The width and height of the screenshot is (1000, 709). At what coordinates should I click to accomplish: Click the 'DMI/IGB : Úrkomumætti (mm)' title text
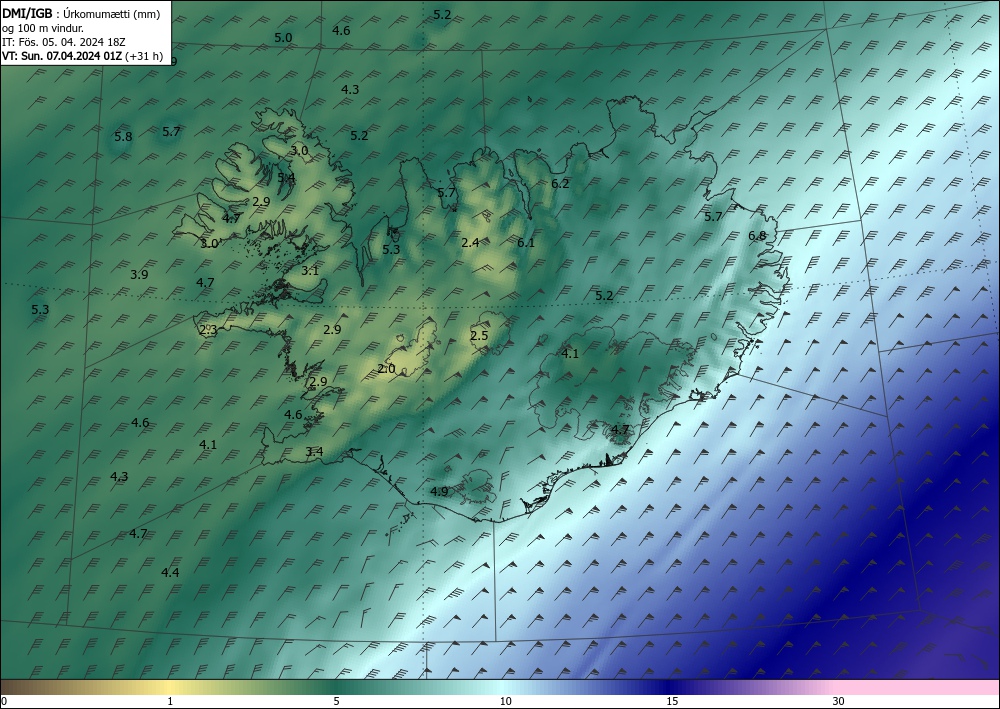pyautogui.click(x=81, y=13)
